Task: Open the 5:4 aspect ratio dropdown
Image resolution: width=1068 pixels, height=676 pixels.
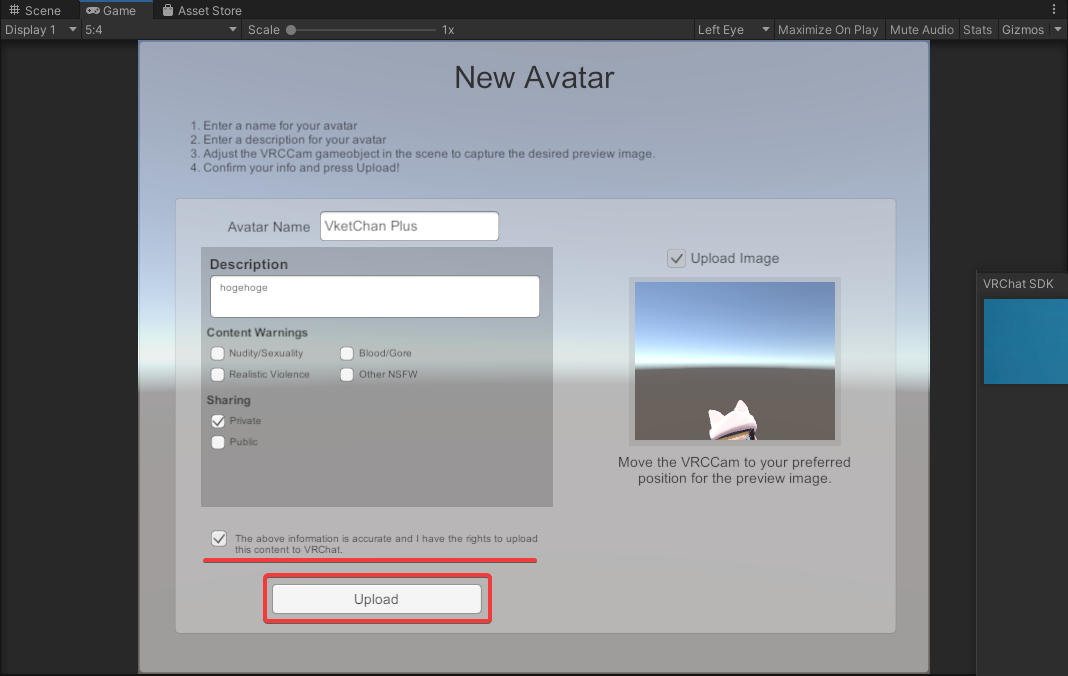Action: coord(160,30)
